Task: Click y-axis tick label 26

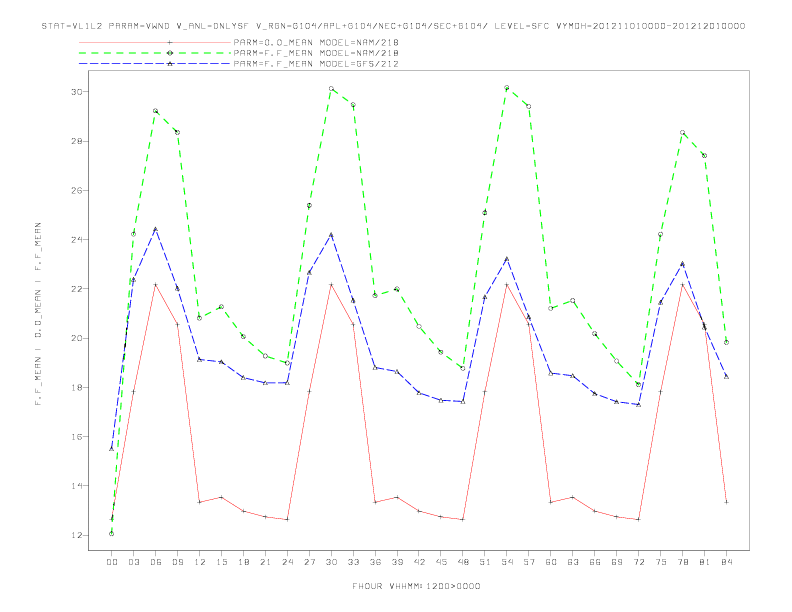Action: coord(76,190)
